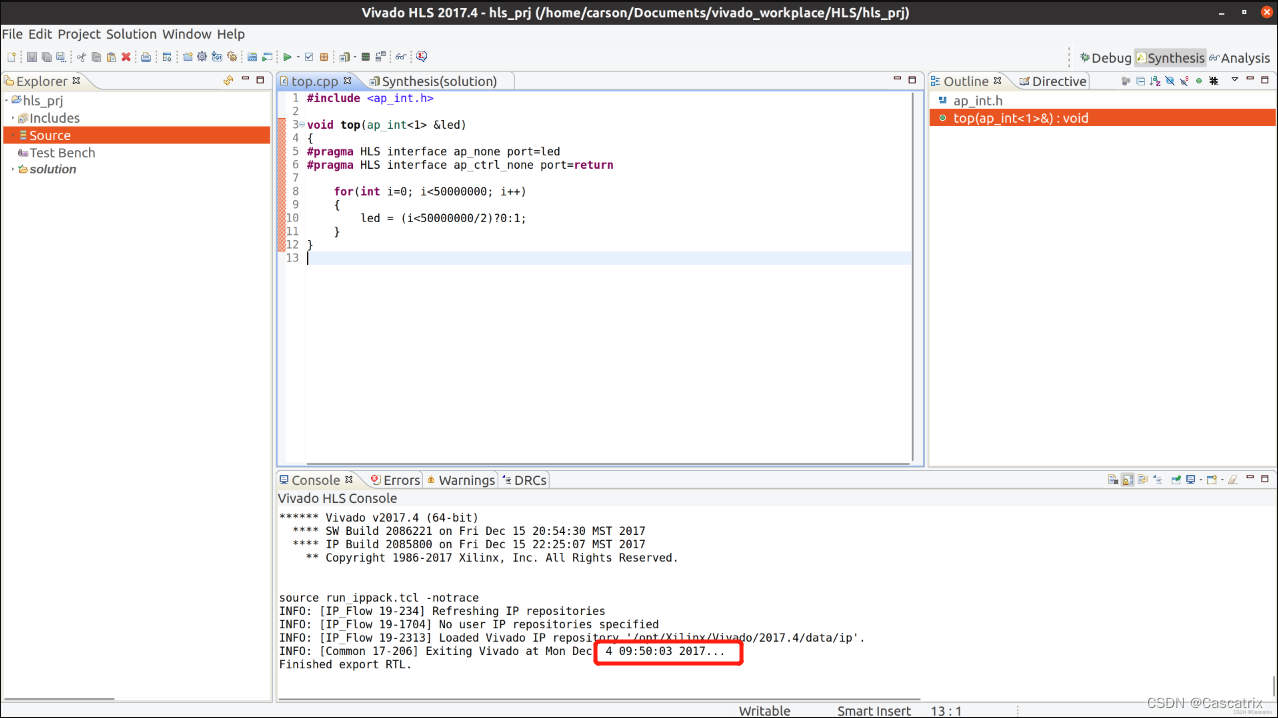This screenshot has width=1278, height=718.
Task: Select top(ap_int<1>&) : void in Outline
Action: [x=1102, y=118]
